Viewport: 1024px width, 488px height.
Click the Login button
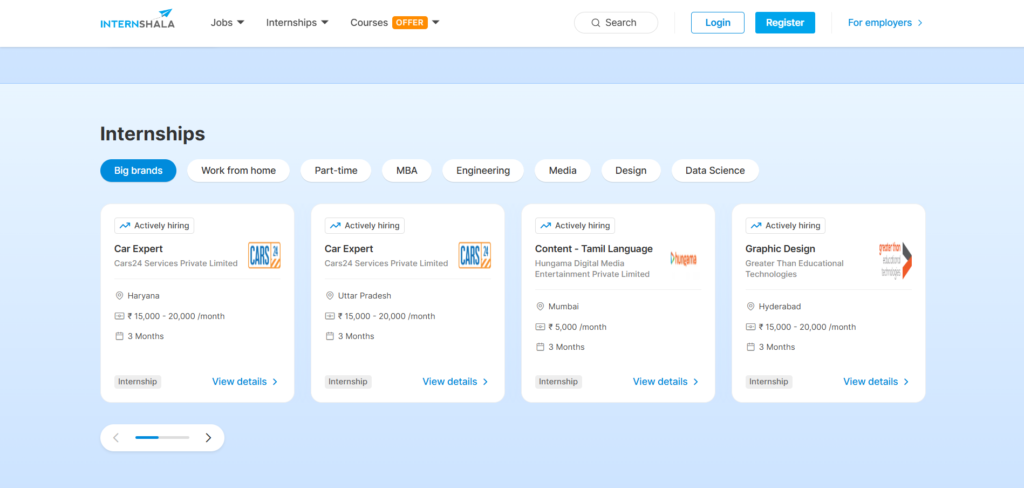[718, 23]
